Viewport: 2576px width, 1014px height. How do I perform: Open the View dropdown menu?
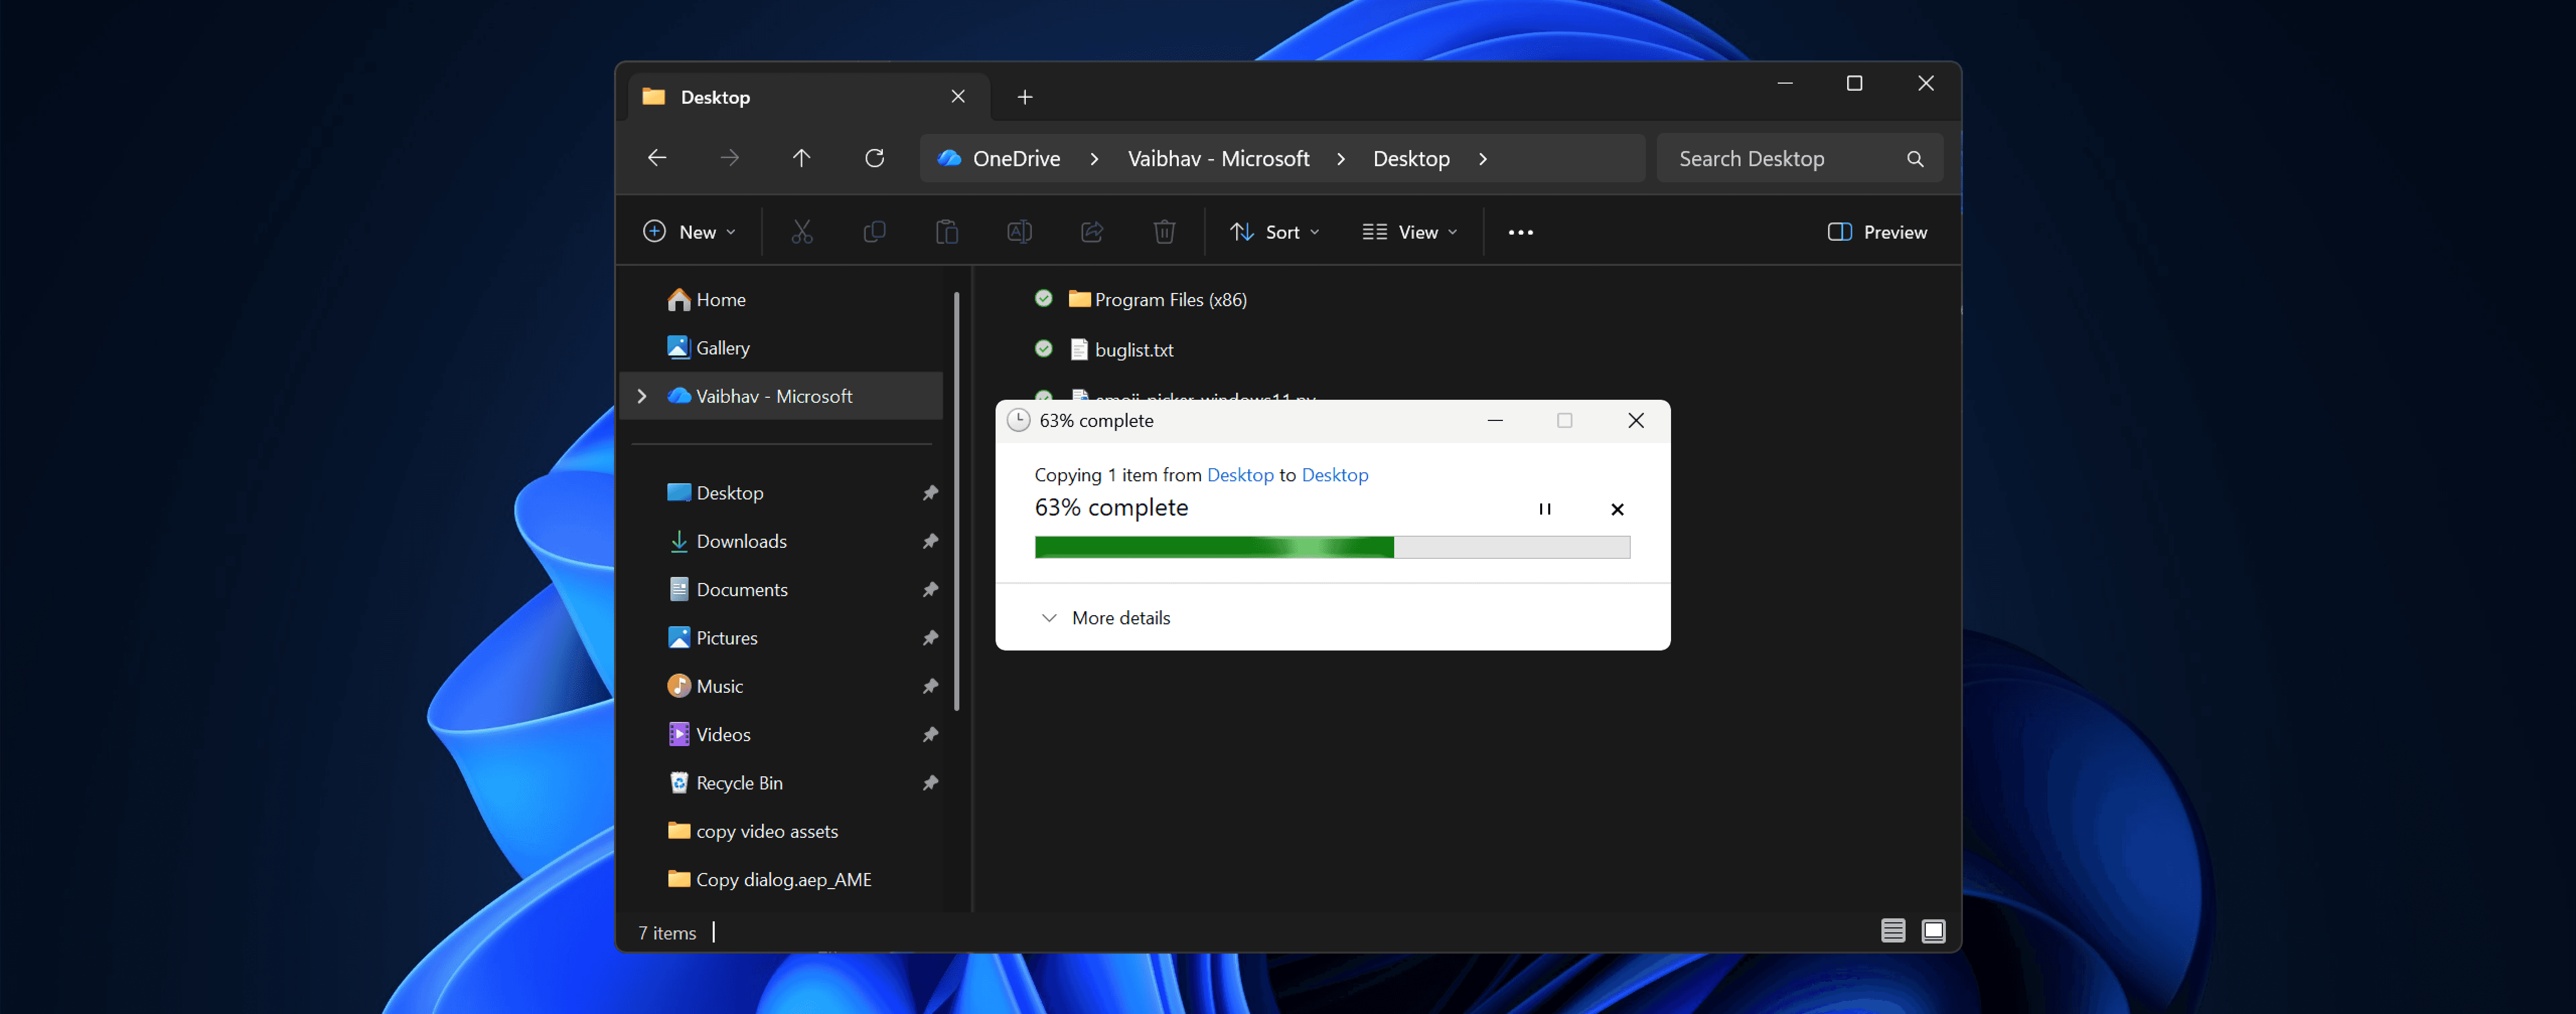click(x=1410, y=232)
